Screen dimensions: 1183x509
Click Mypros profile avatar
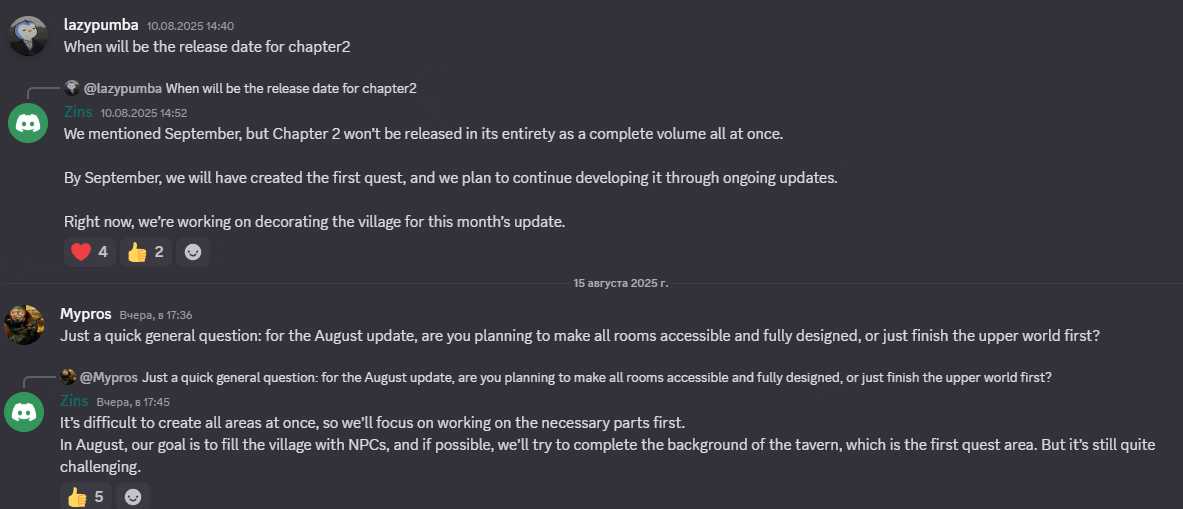click(x=24, y=325)
